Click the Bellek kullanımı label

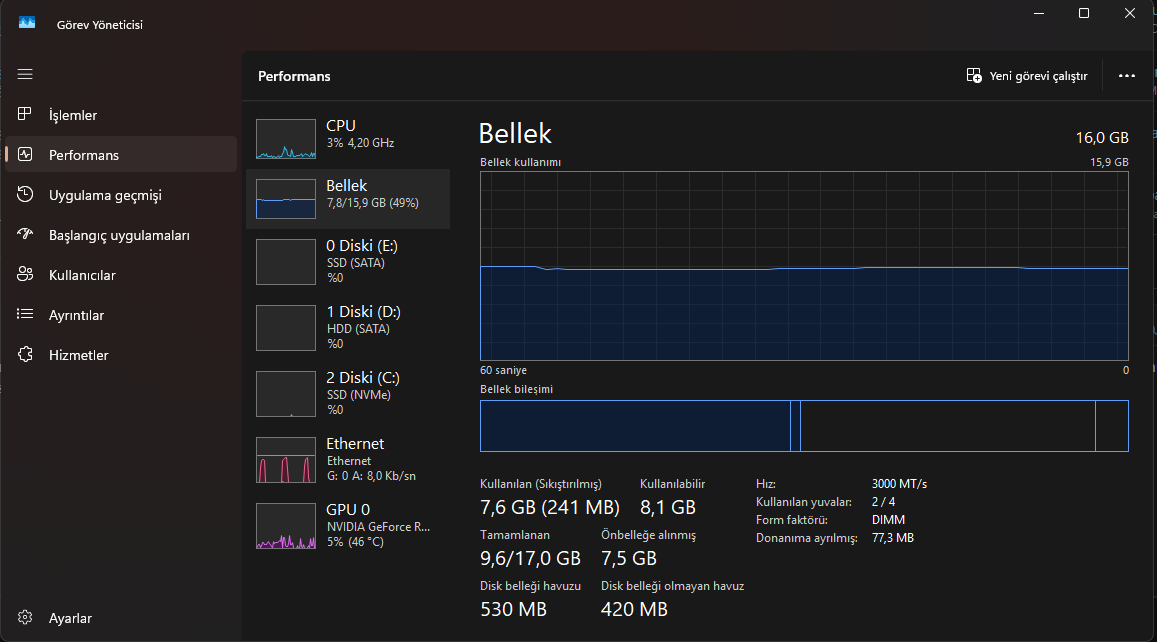[x=520, y=162]
